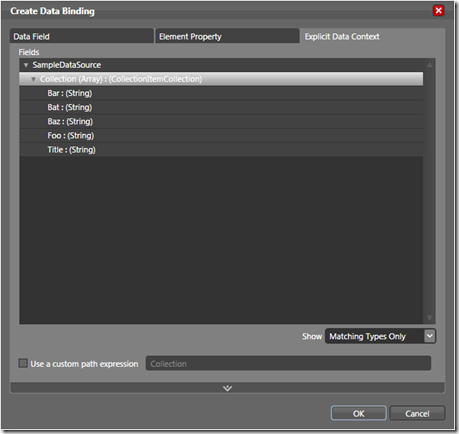The image size is (459, 434).
Task: Close the Create Data Binding dialog
Action: pos(438,11)
